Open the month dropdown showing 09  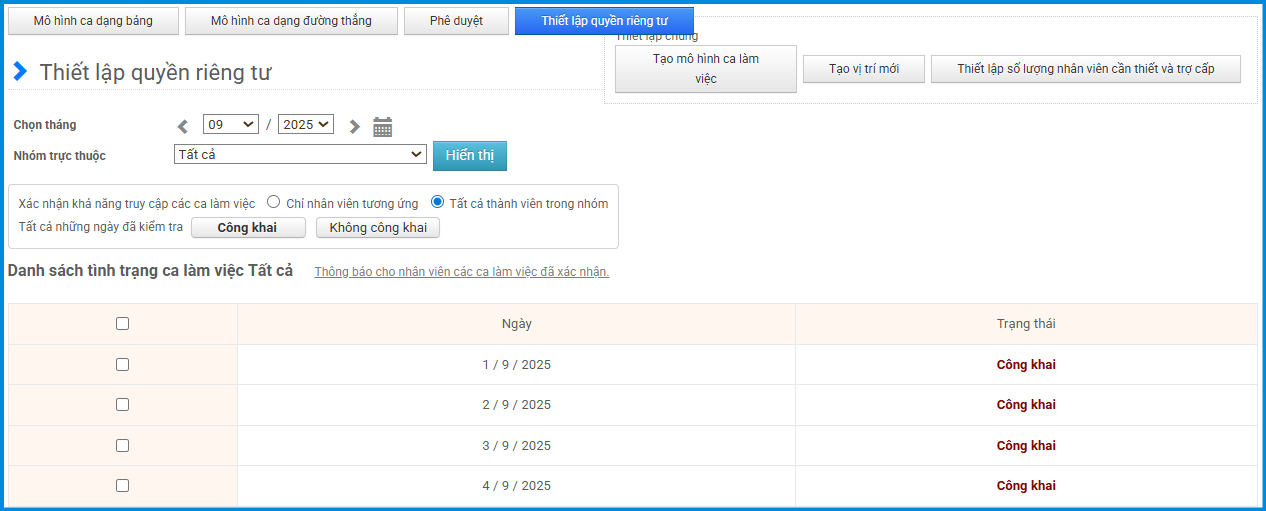pos(230,125)
